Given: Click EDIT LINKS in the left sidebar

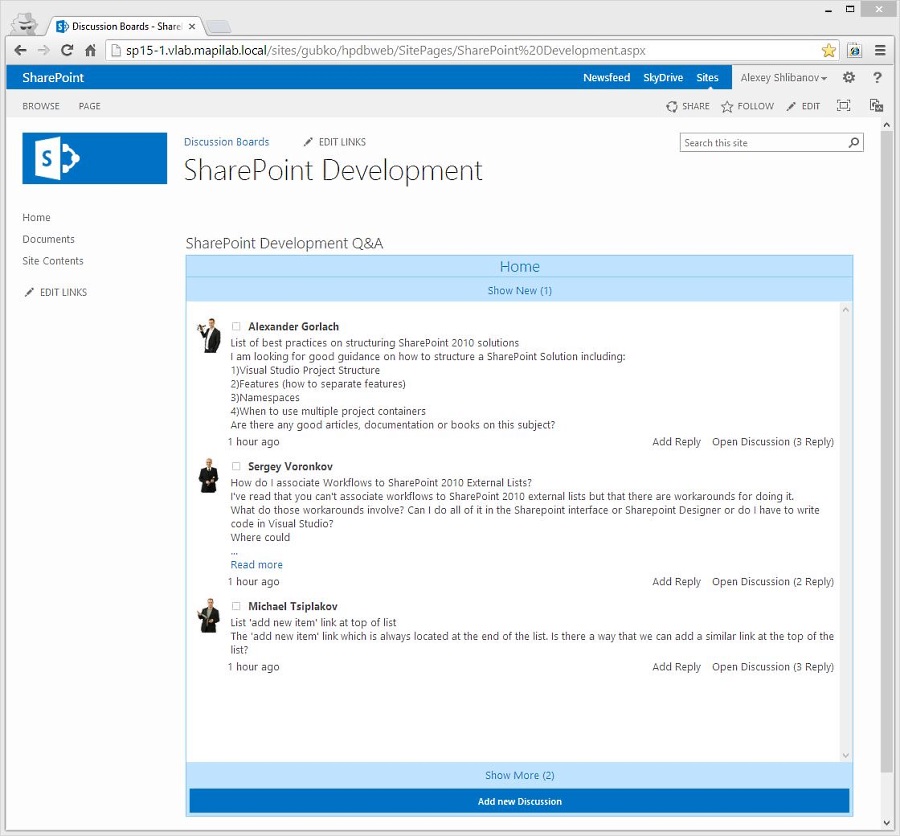Looking at the screenshot, I should (x=56, y=292).
